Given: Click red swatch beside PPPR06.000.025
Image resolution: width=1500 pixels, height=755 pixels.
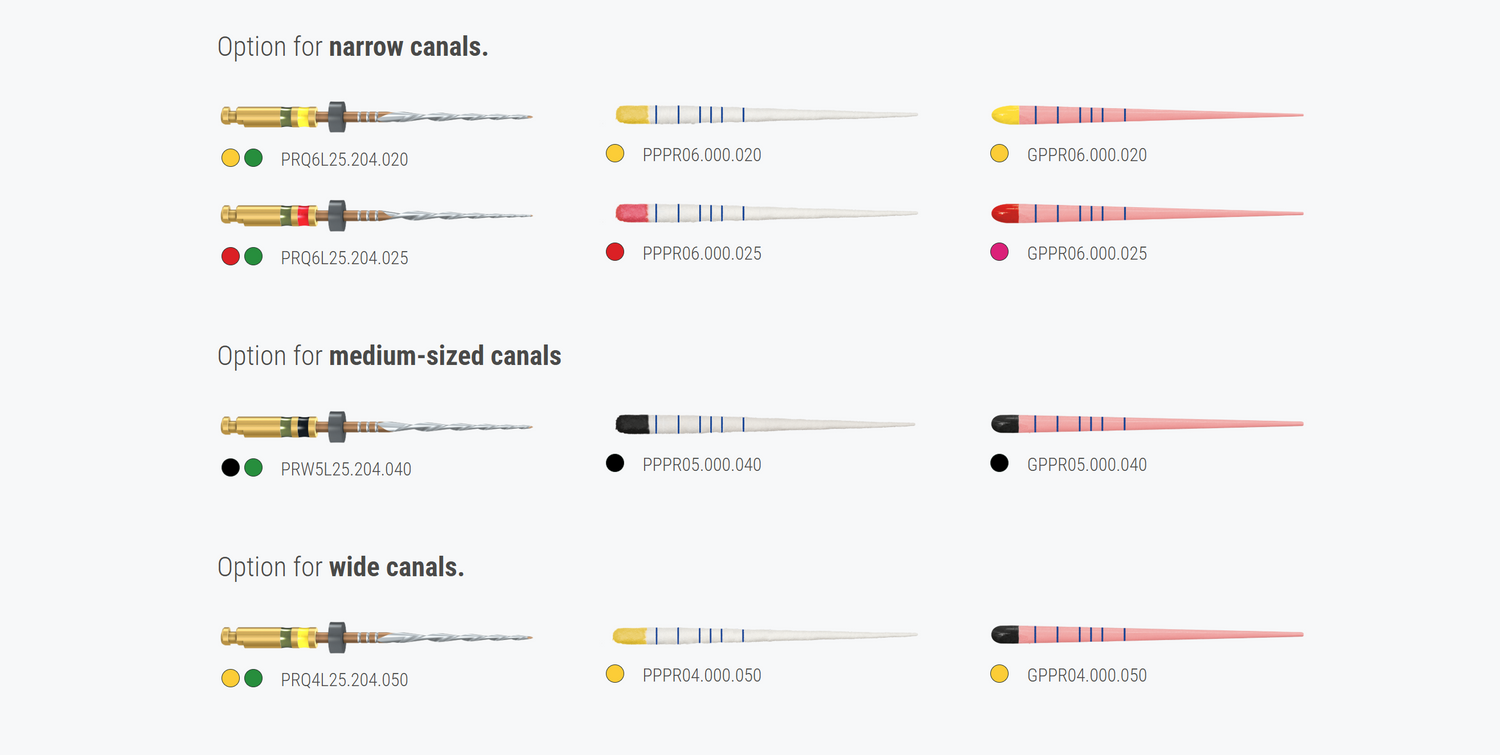Looking at the screenshot, I should pos(615,252).
